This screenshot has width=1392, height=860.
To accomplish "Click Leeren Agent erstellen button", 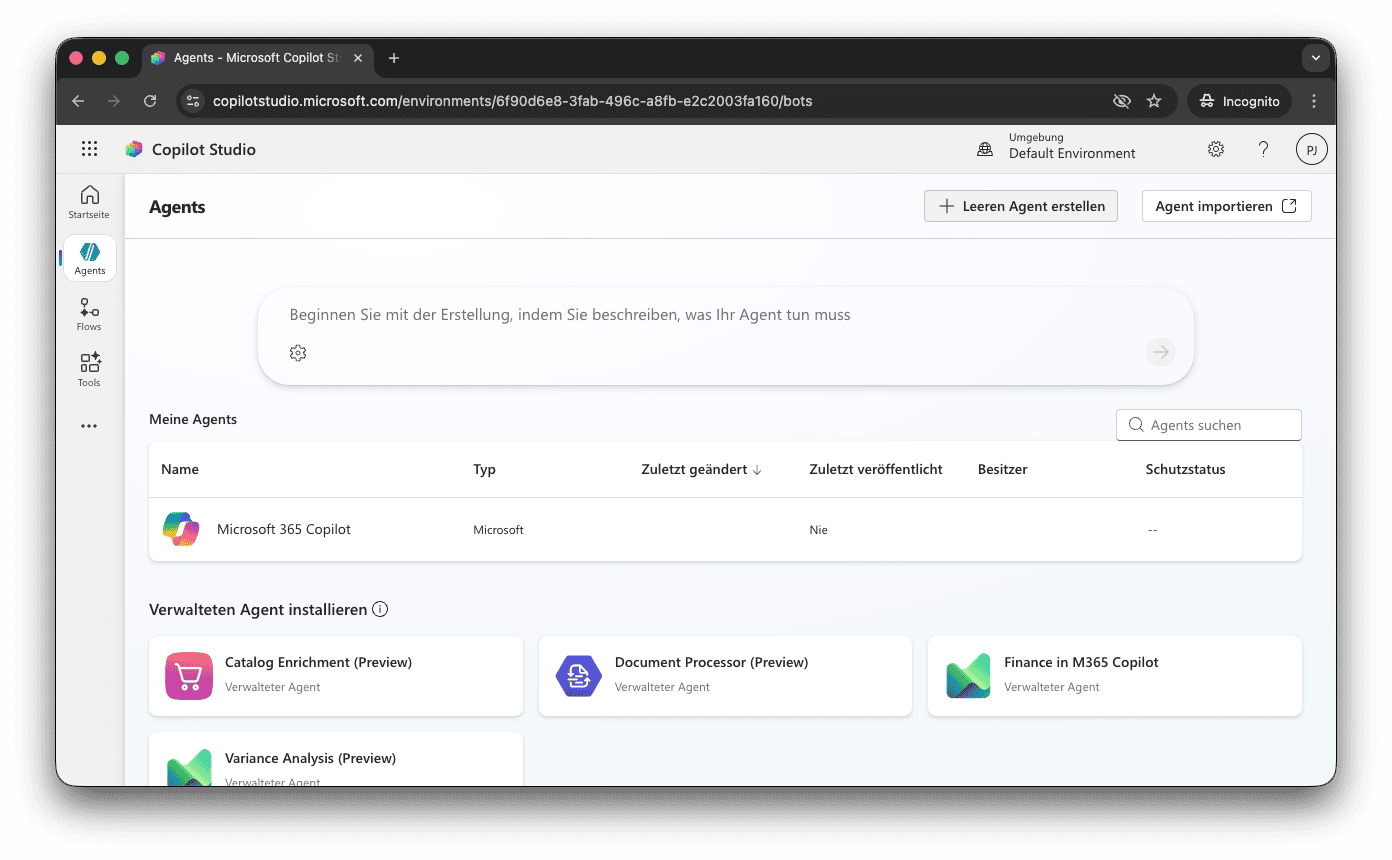I will tap(1021, 206).
